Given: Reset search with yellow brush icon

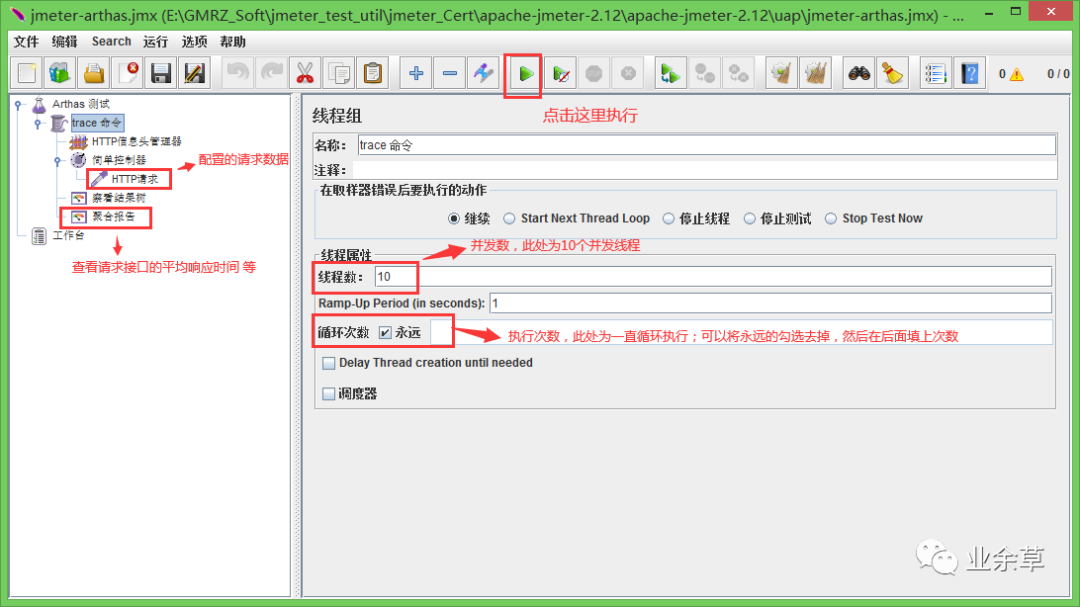Looking at the screenshot, I should 893,73.
